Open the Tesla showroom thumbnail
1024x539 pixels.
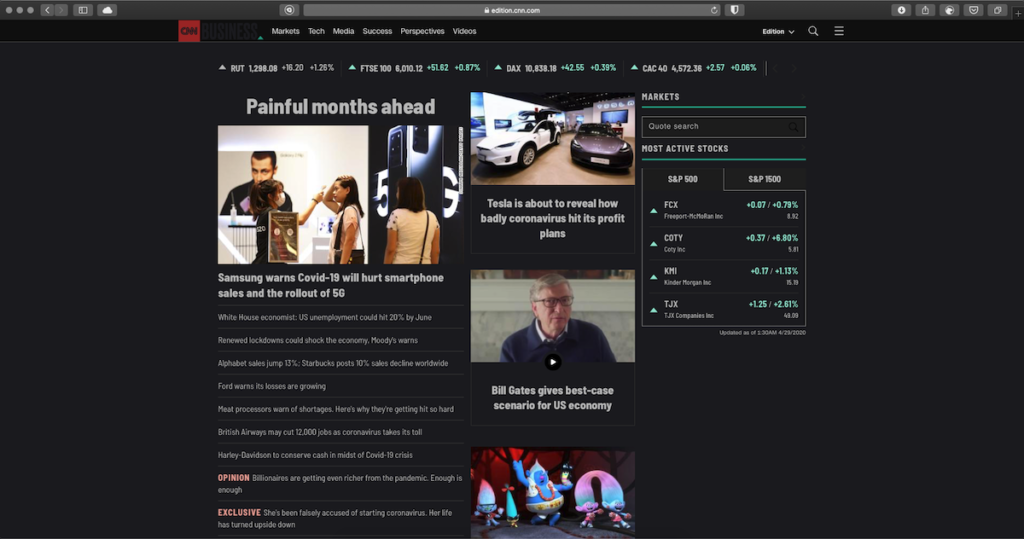click(x=552, y=138)
